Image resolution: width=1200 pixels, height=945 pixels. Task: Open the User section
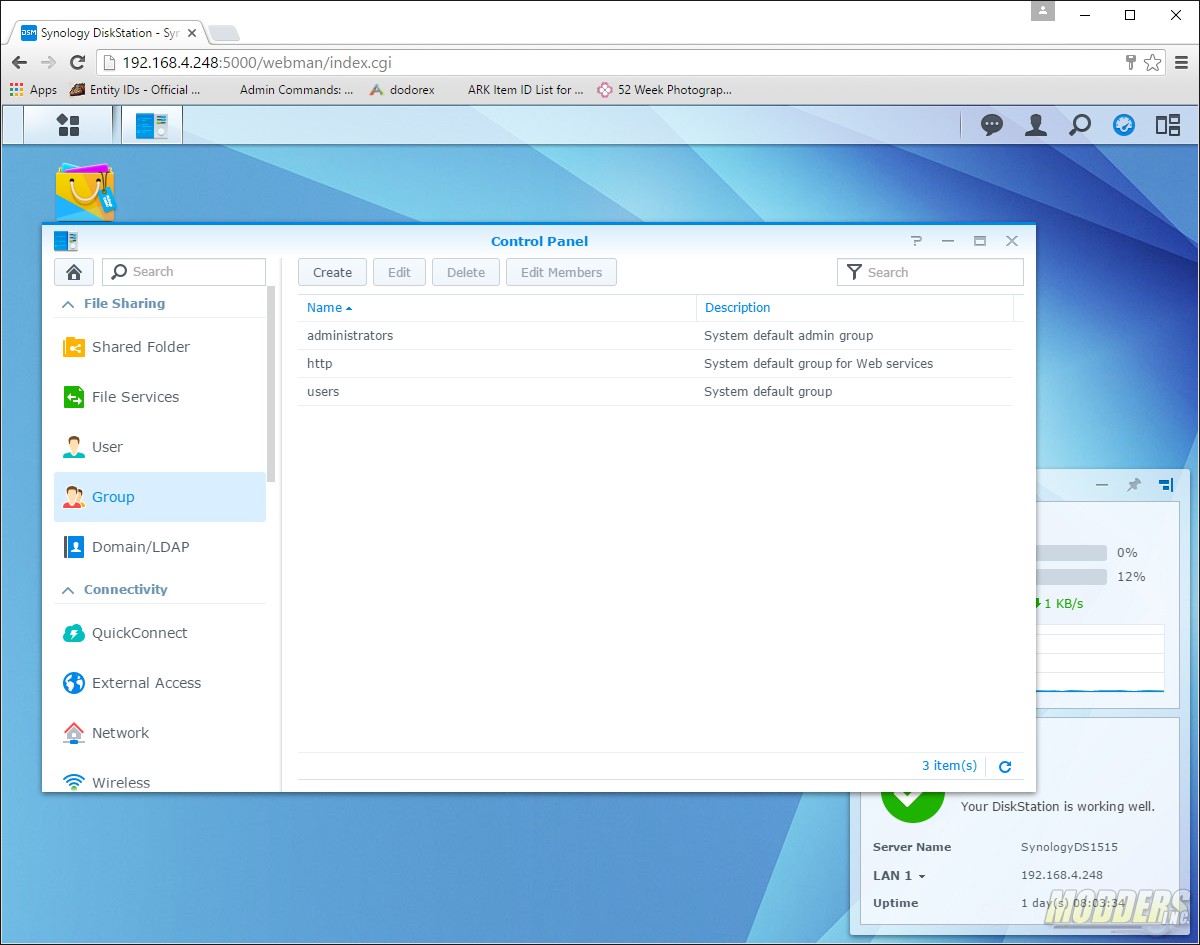pos(160,447)
